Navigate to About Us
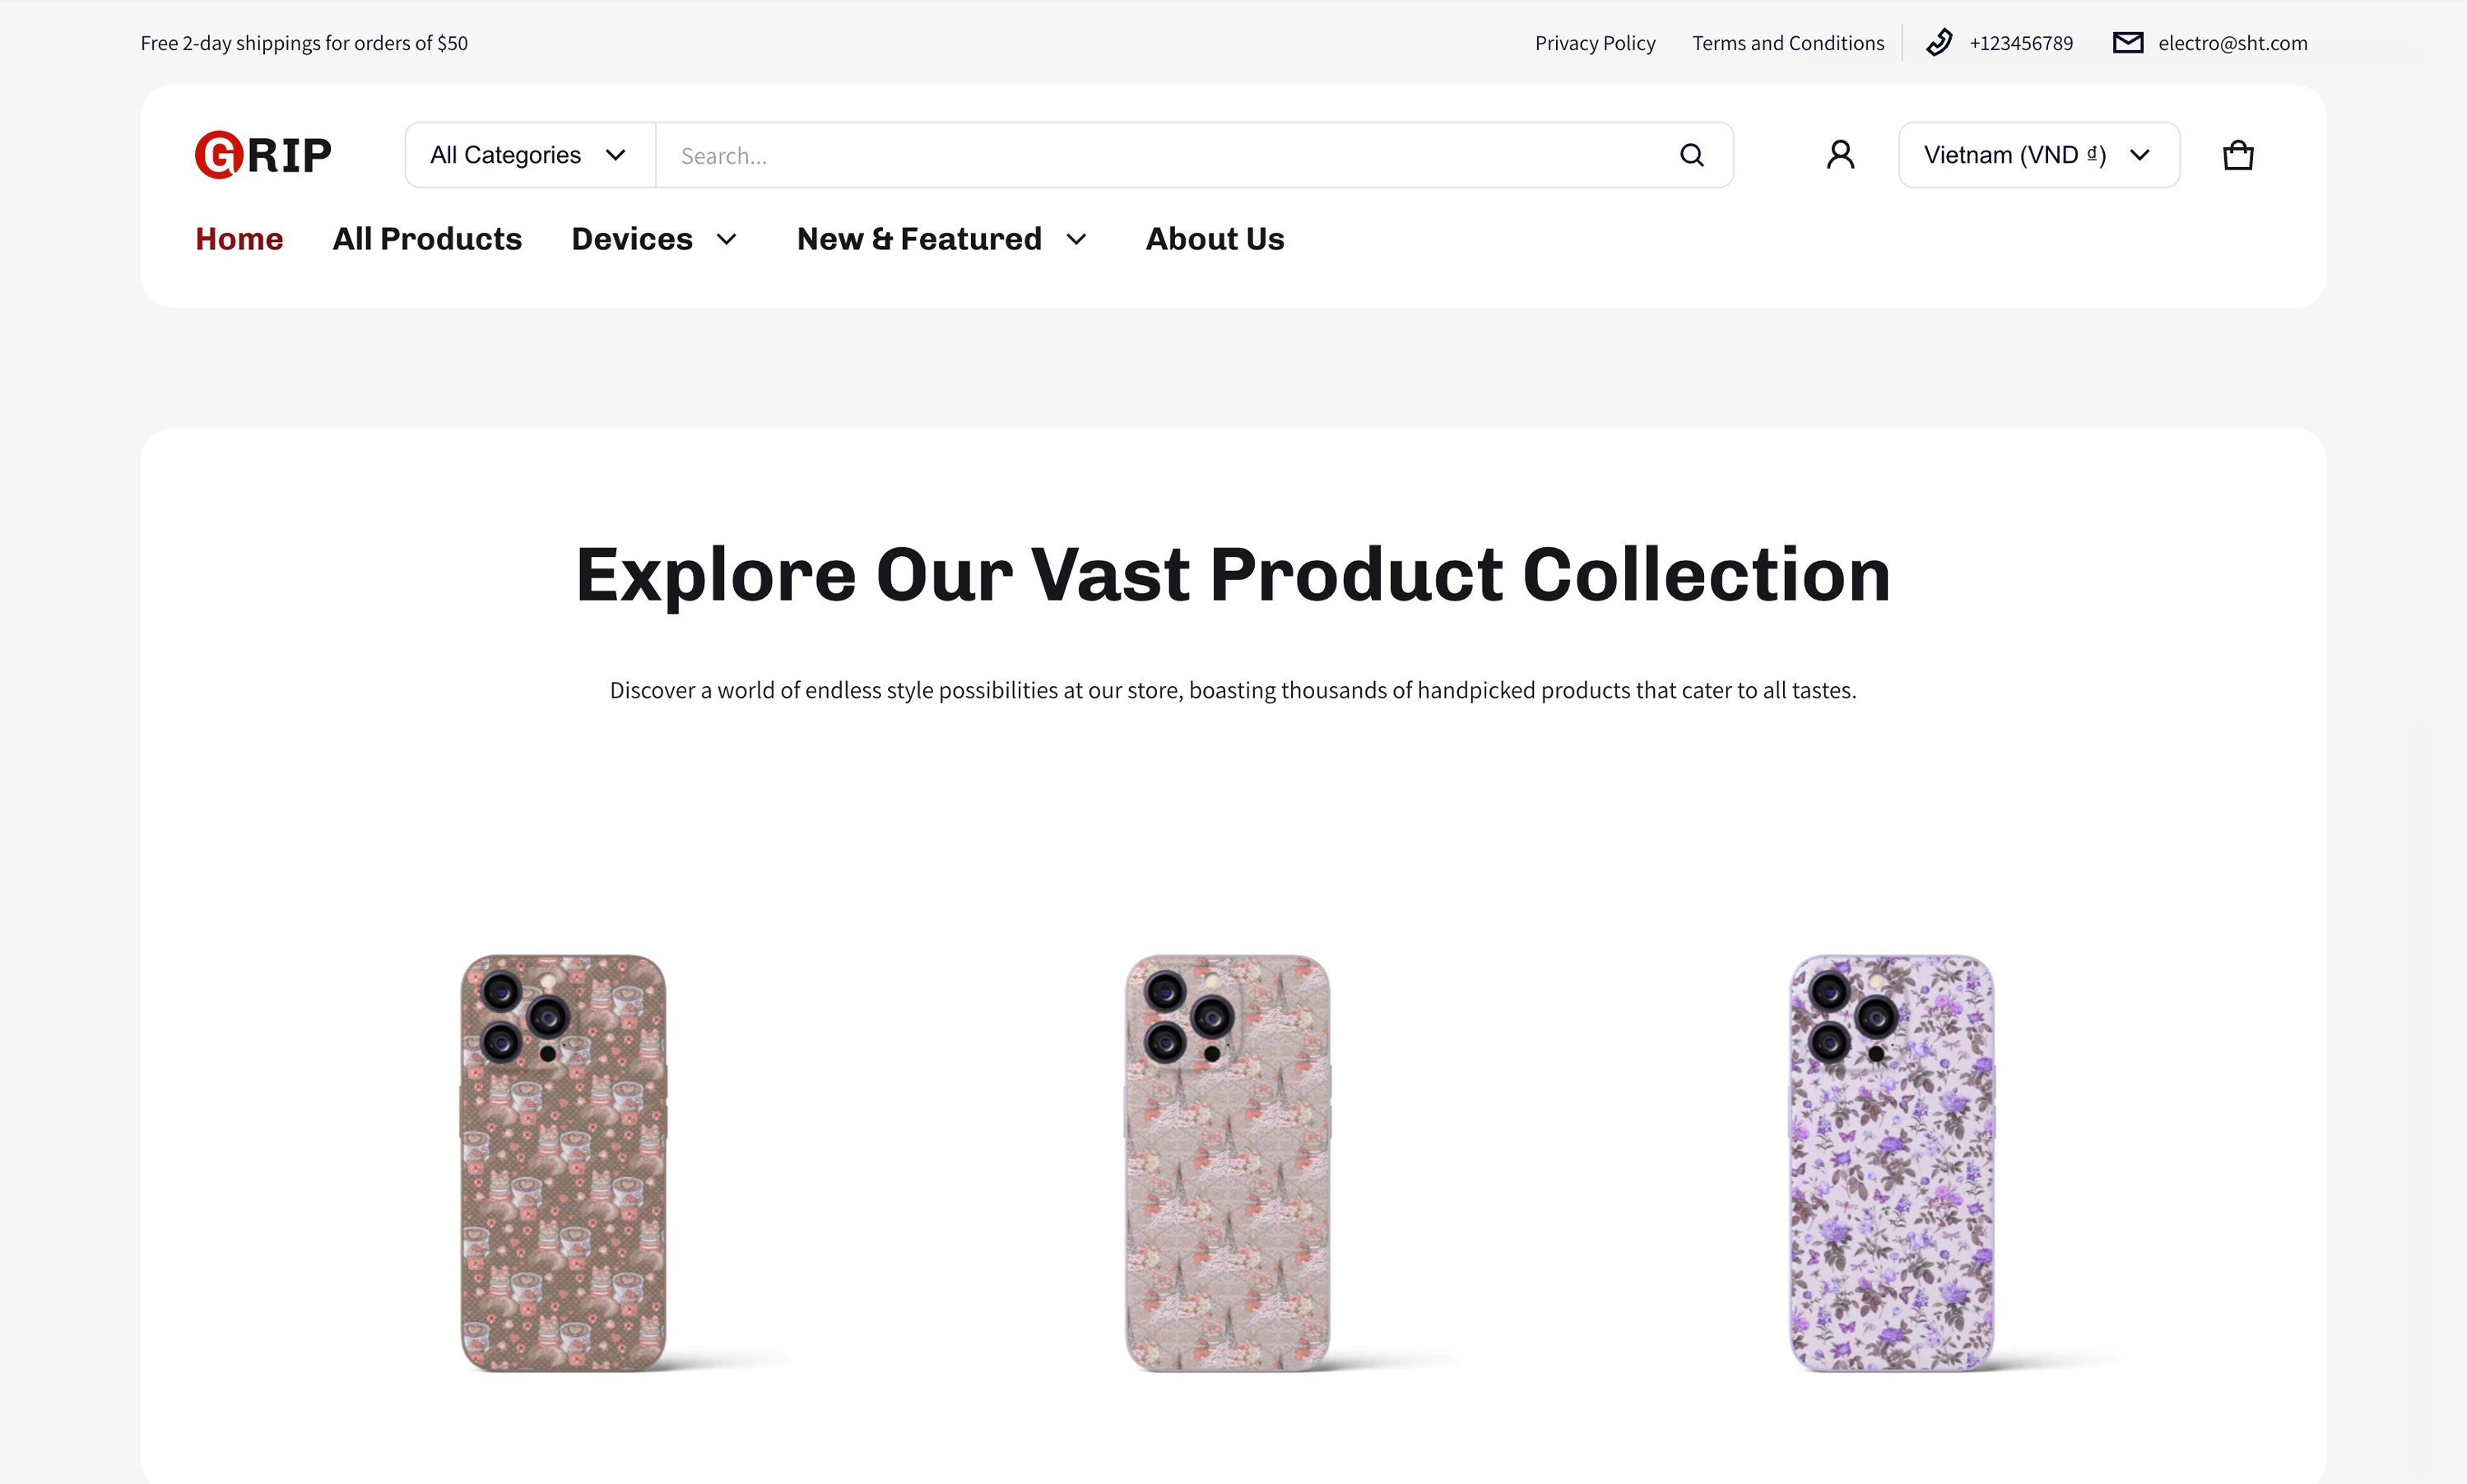Image resolution: width=2467 pixels, height=1484 pixels. point(1214,239)
